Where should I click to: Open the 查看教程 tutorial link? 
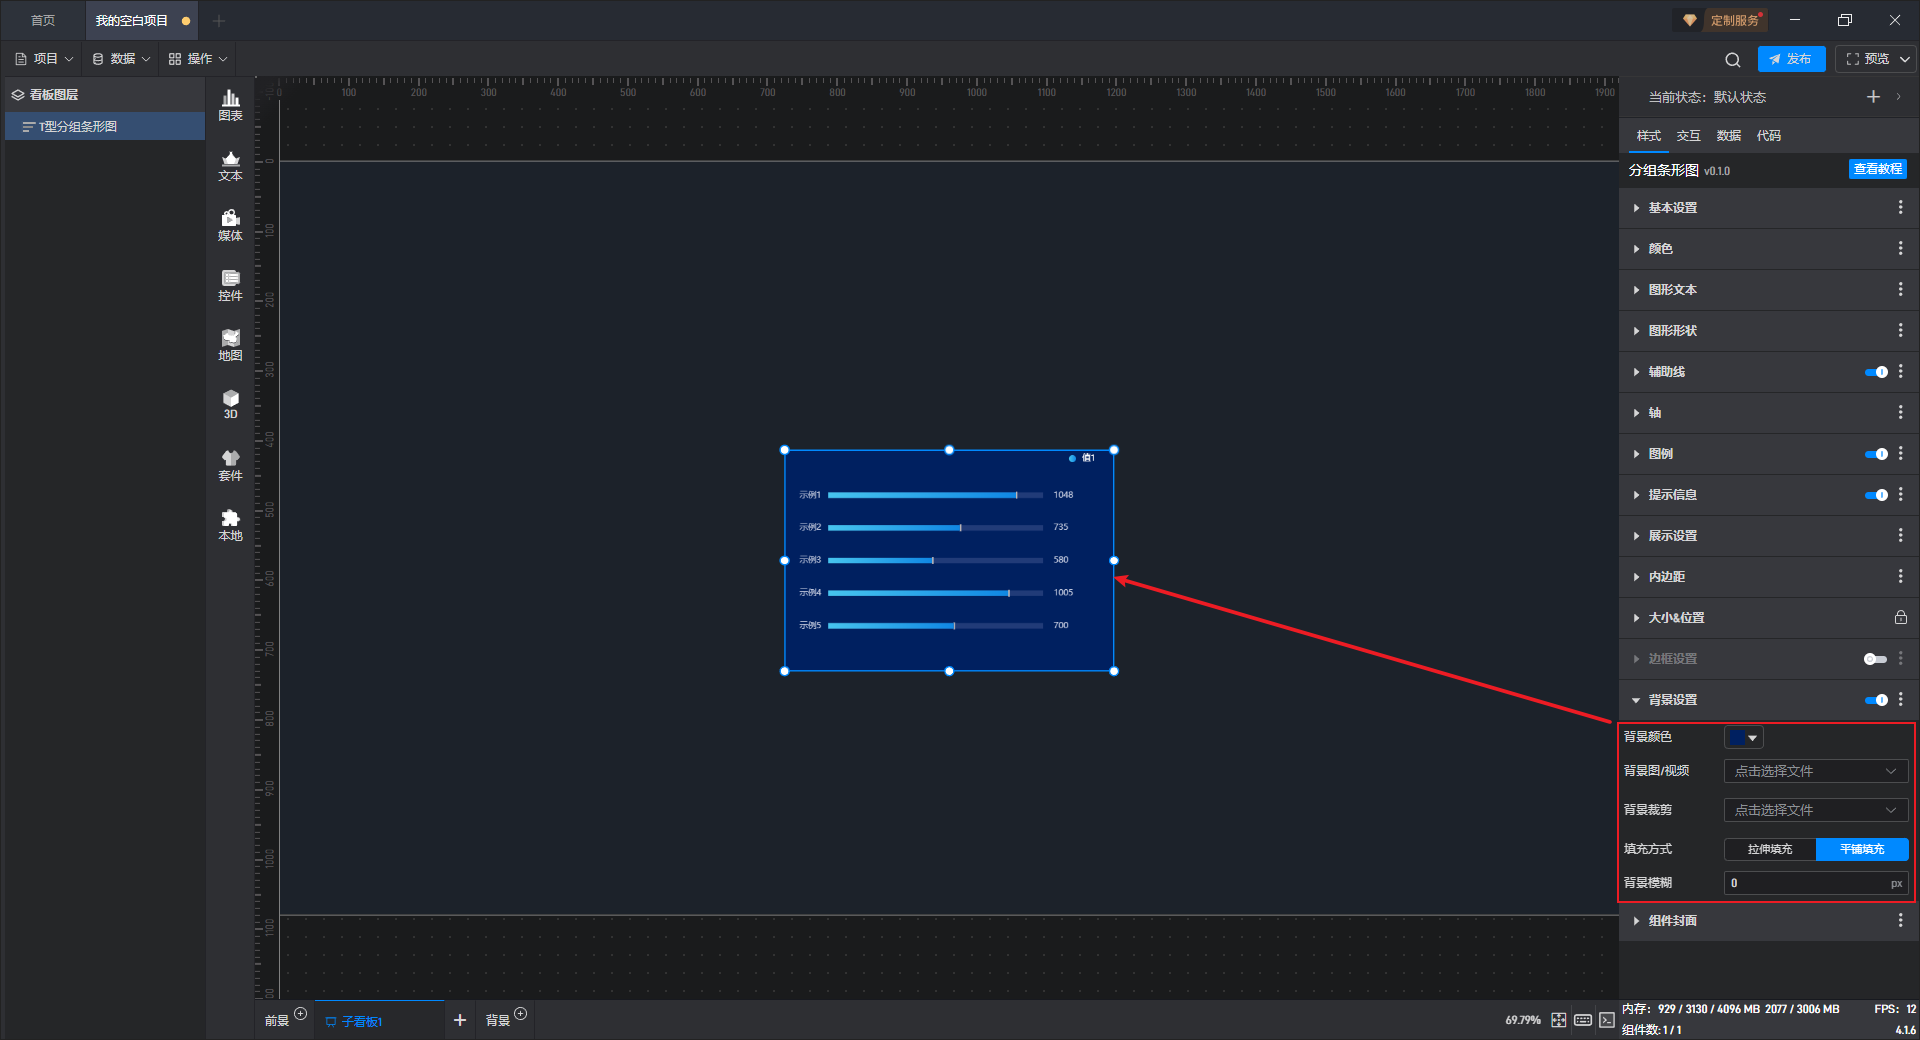[x=1878, y=169]
